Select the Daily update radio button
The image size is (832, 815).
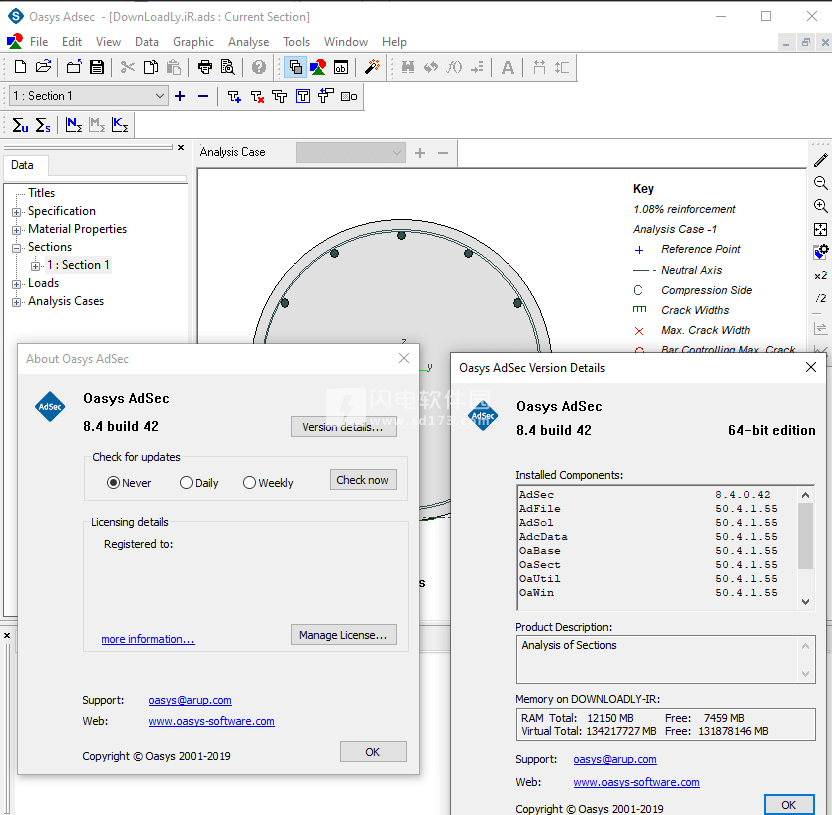186,482
